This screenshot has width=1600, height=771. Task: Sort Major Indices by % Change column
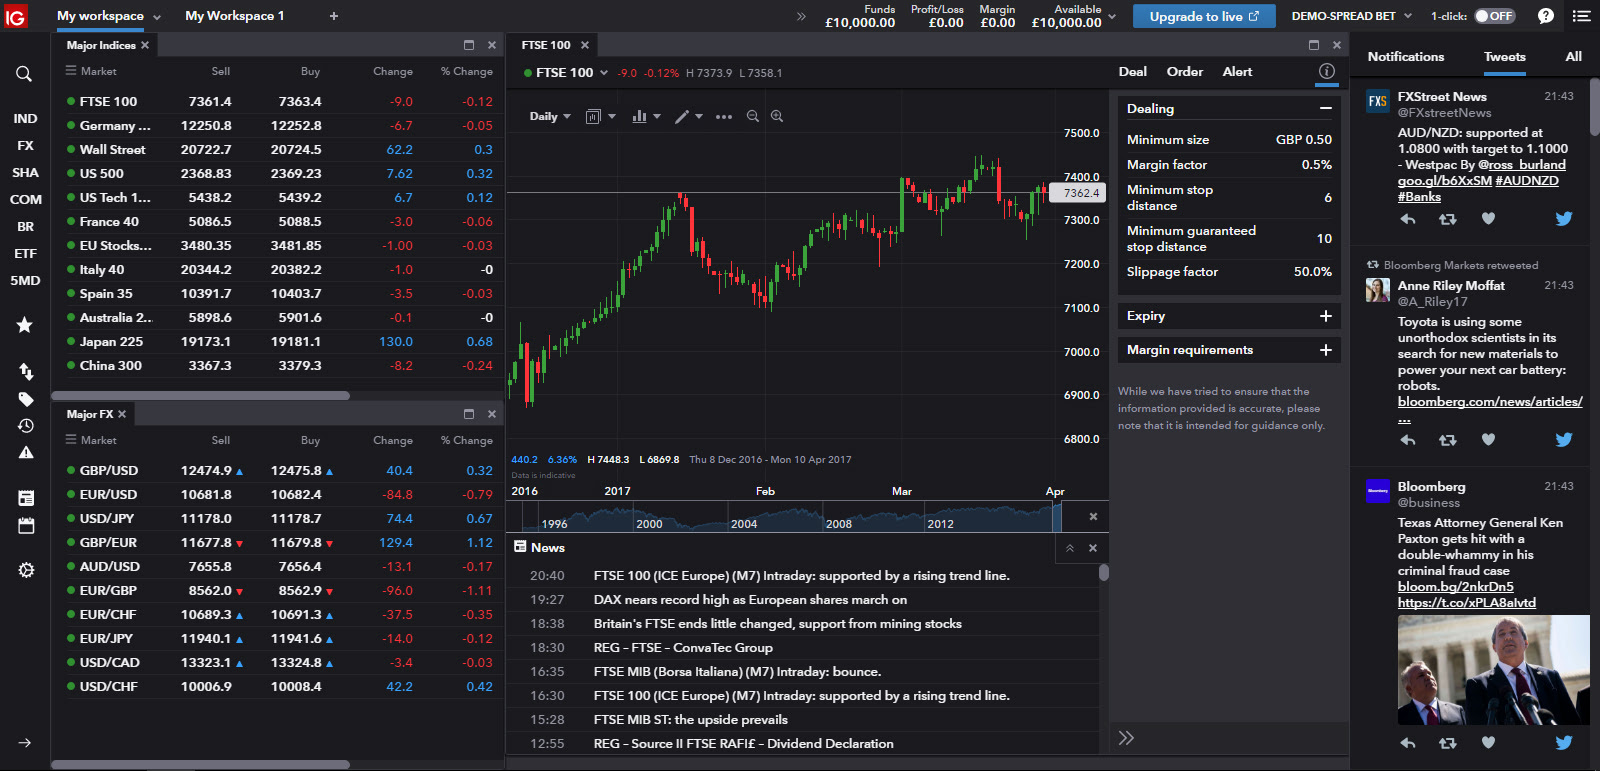(x=466, y=72)
